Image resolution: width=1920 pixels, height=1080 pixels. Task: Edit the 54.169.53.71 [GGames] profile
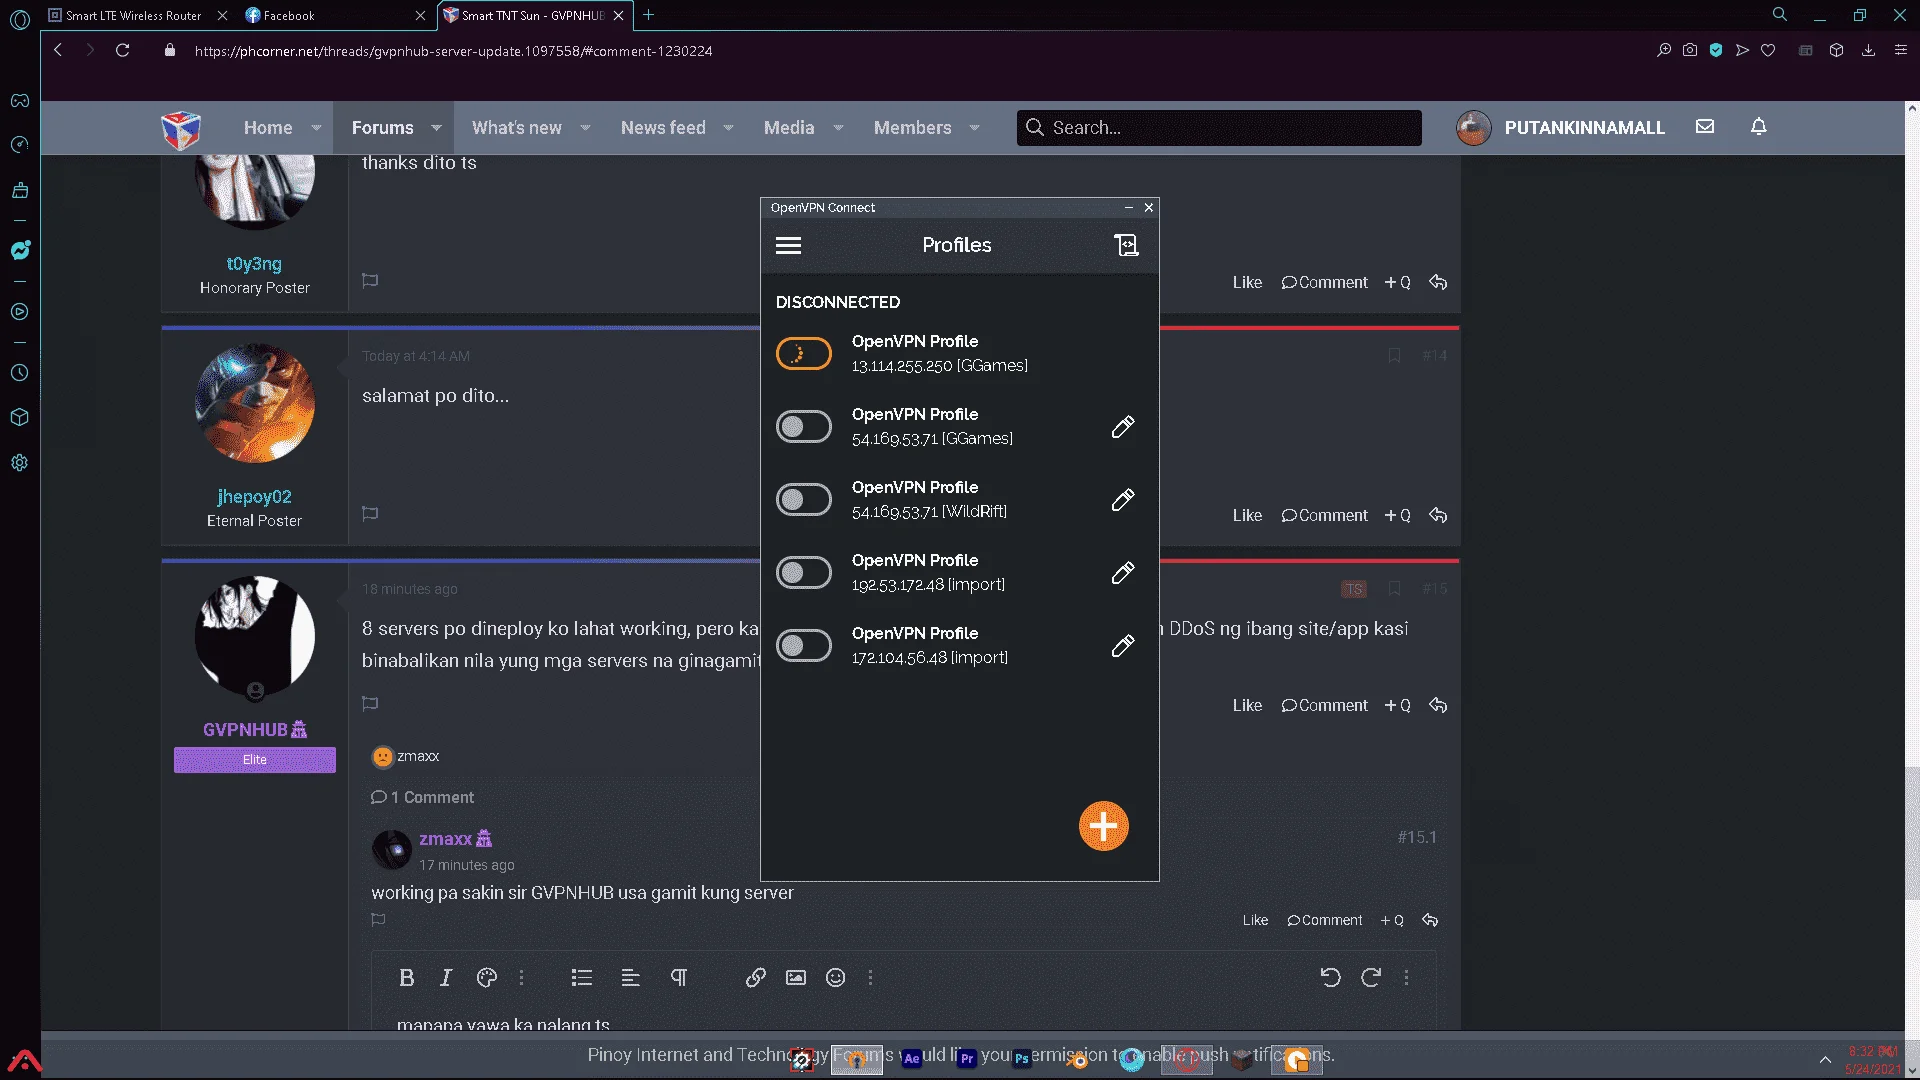point(1122,427)
